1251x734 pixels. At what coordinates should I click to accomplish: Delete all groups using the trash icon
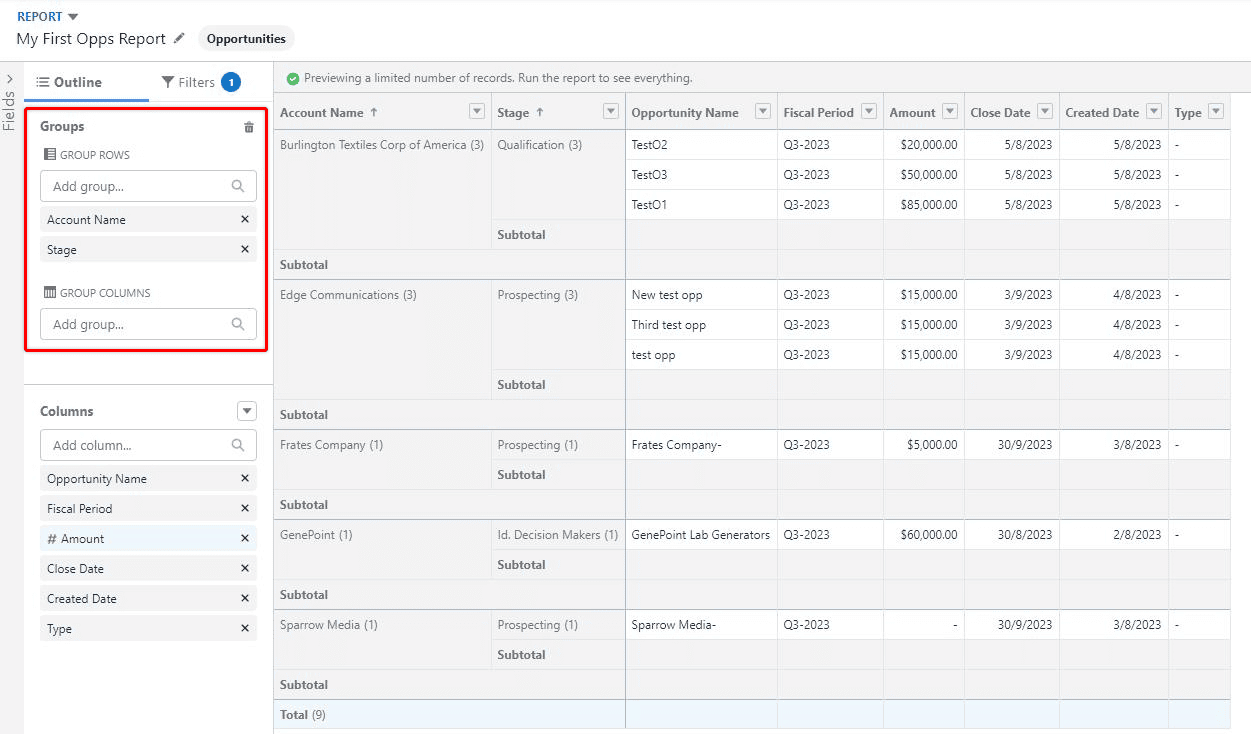pyautogui.click(x=247, y=126)
